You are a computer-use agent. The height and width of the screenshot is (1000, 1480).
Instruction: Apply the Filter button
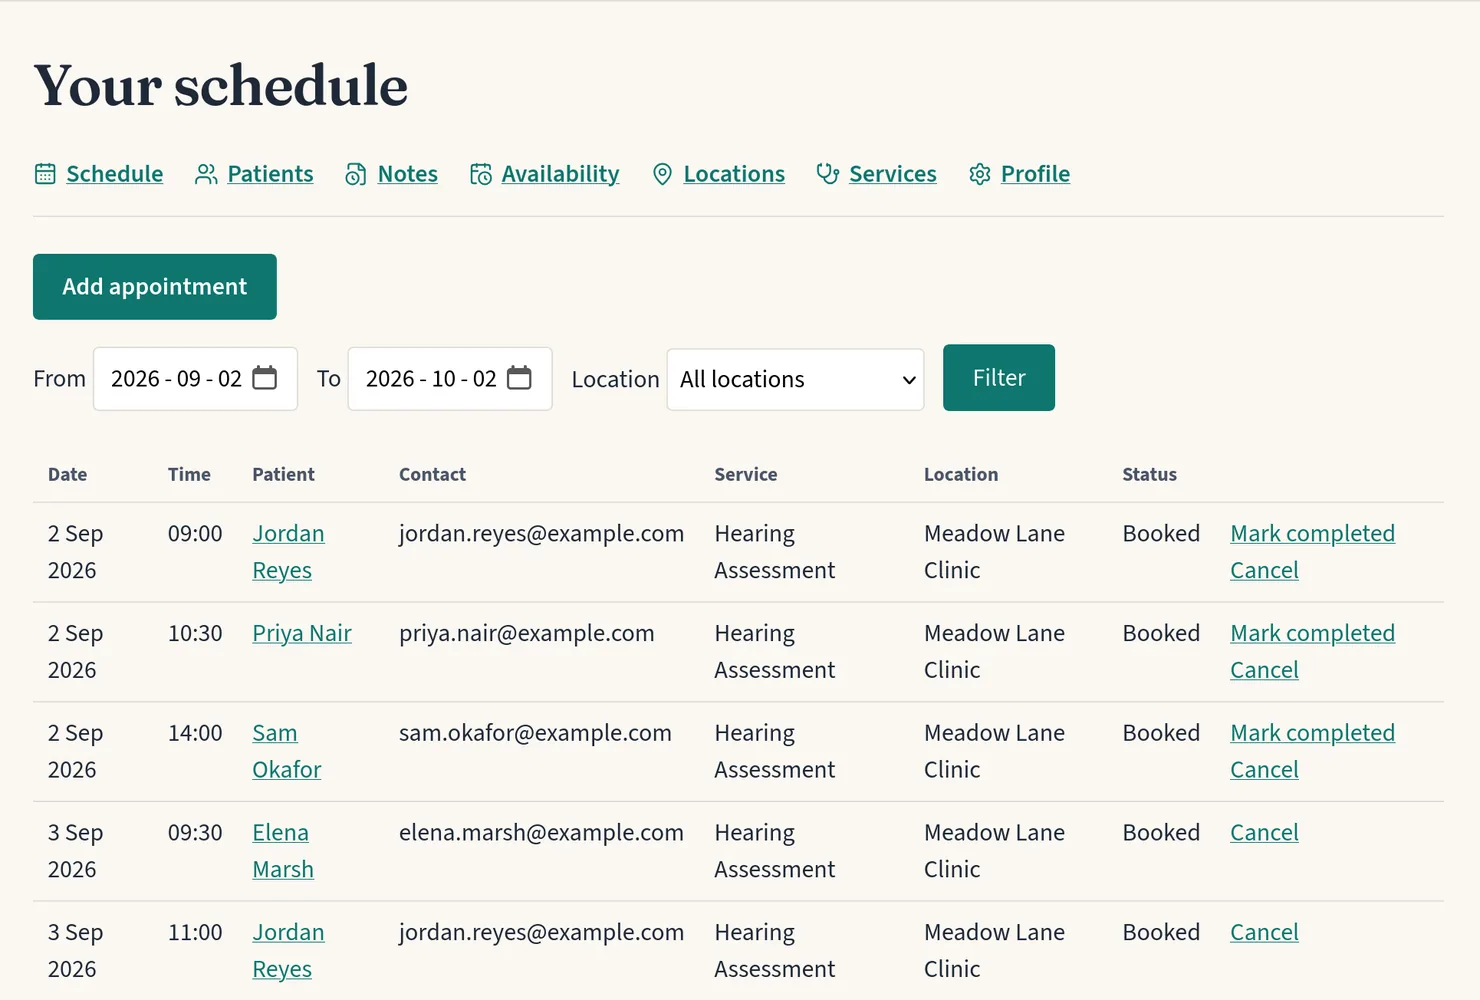point(999,378)
